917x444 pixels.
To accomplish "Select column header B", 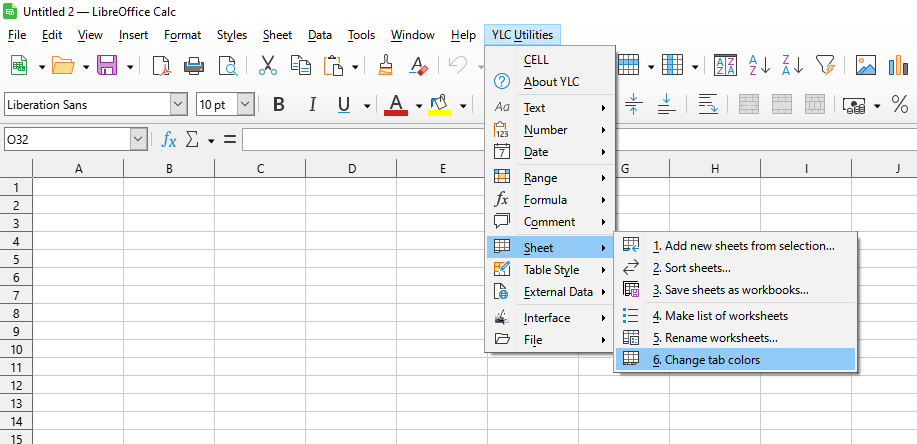I will click(x=169, y=169).
